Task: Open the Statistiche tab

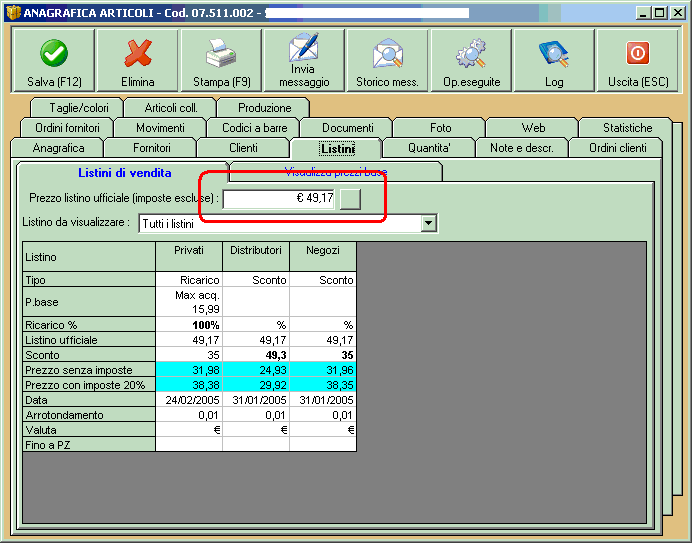Action: click(627, 128)
